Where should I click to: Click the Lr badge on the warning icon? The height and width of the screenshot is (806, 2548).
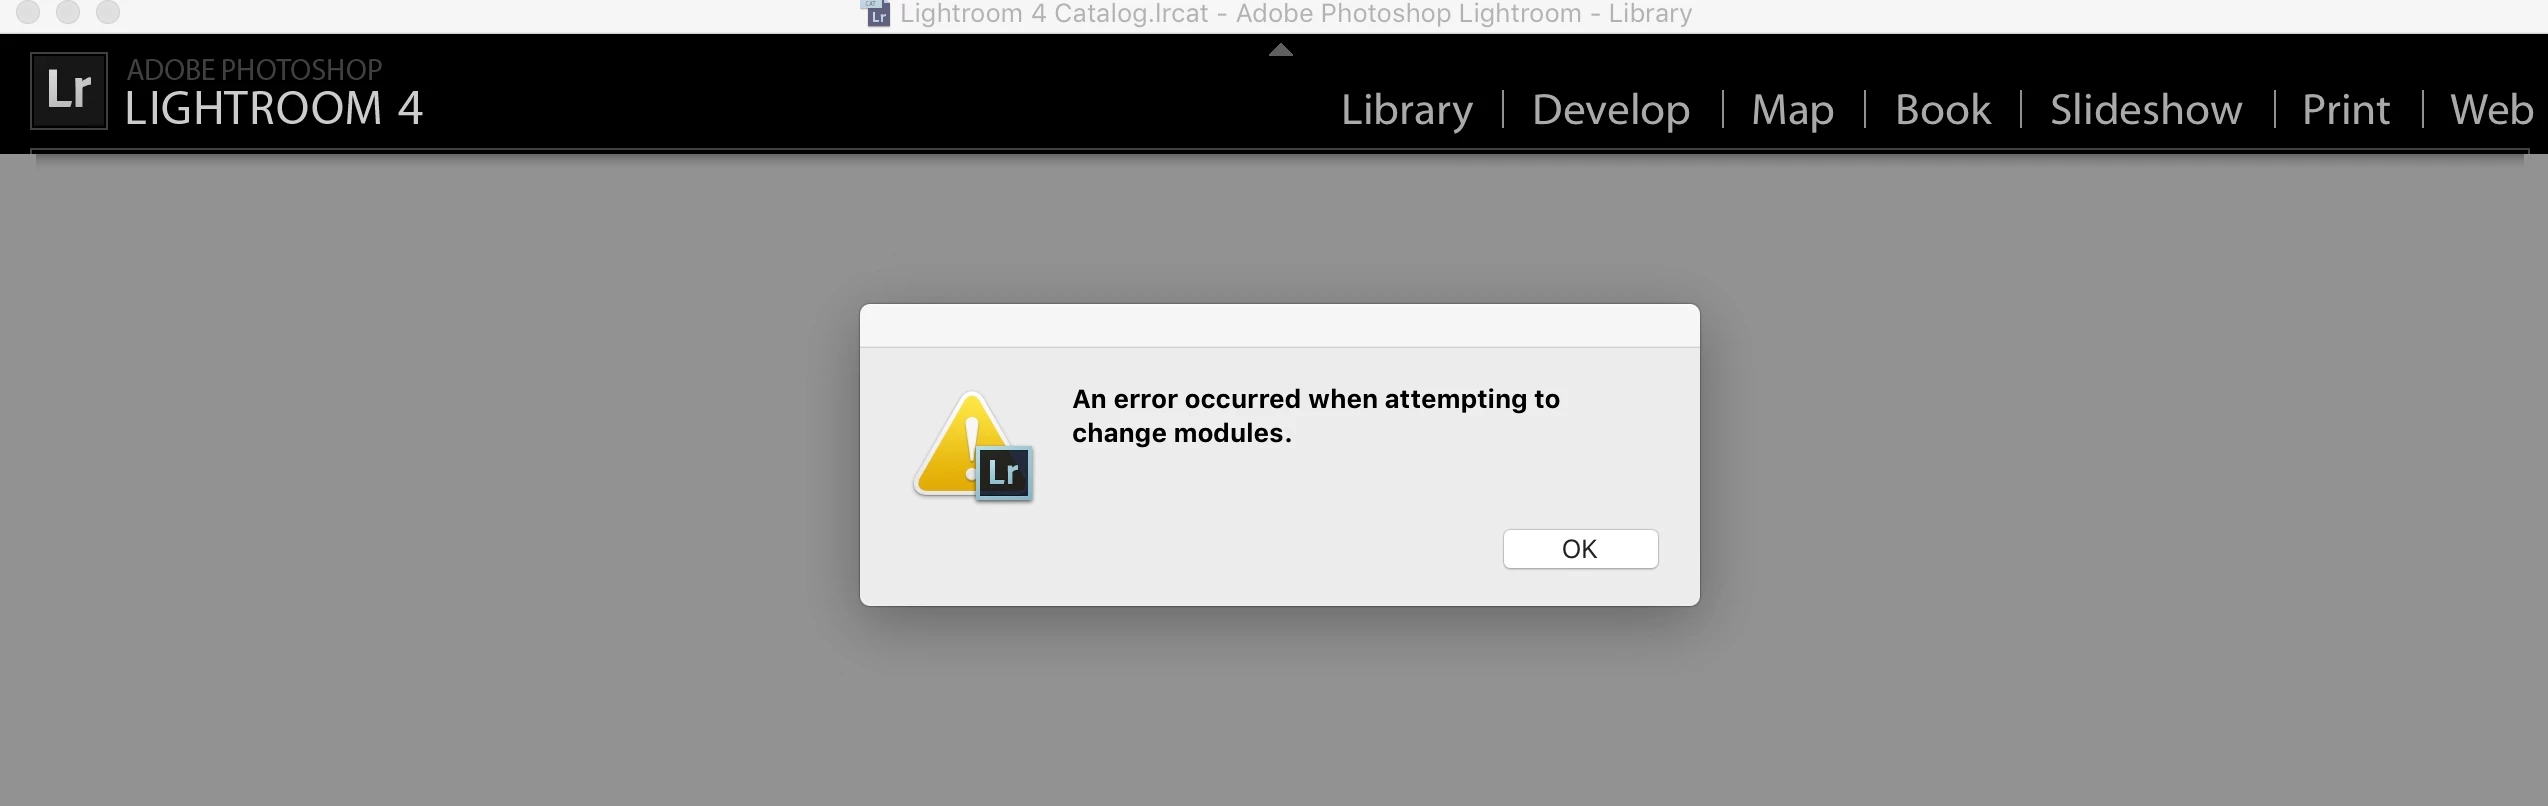[1003, 474]
